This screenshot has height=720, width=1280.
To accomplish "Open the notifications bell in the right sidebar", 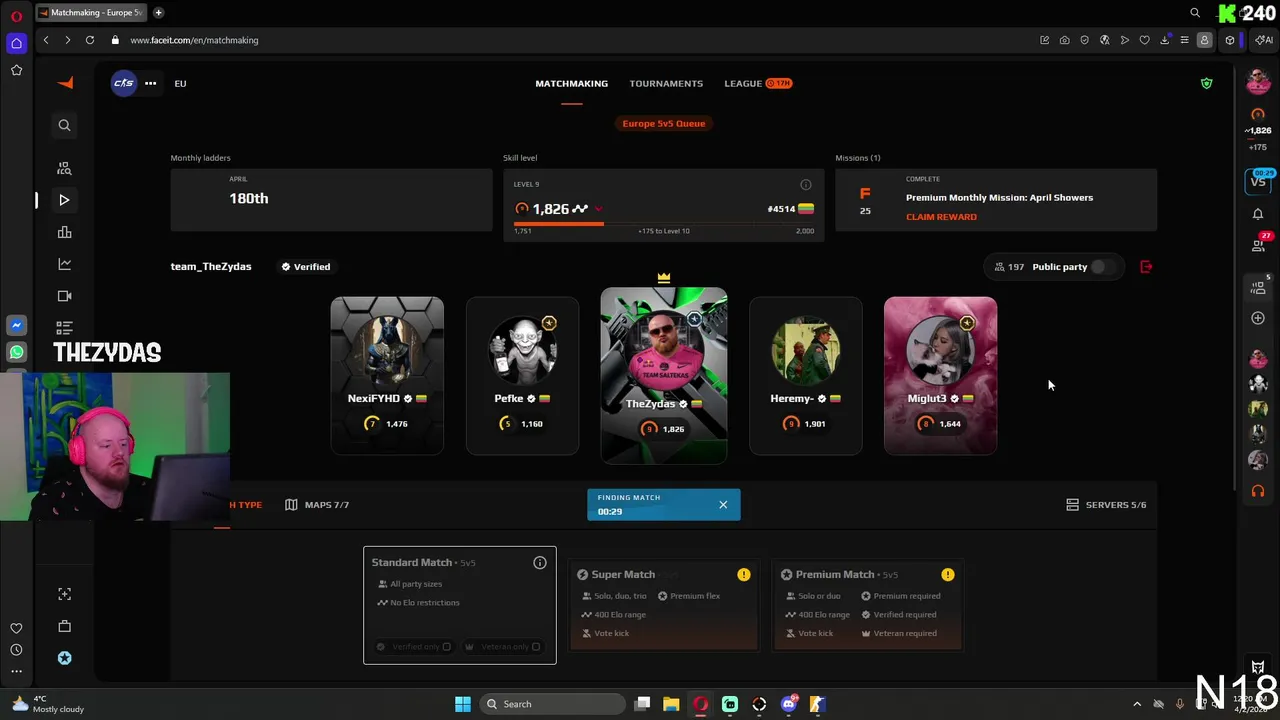I will tap(1258, 214).
